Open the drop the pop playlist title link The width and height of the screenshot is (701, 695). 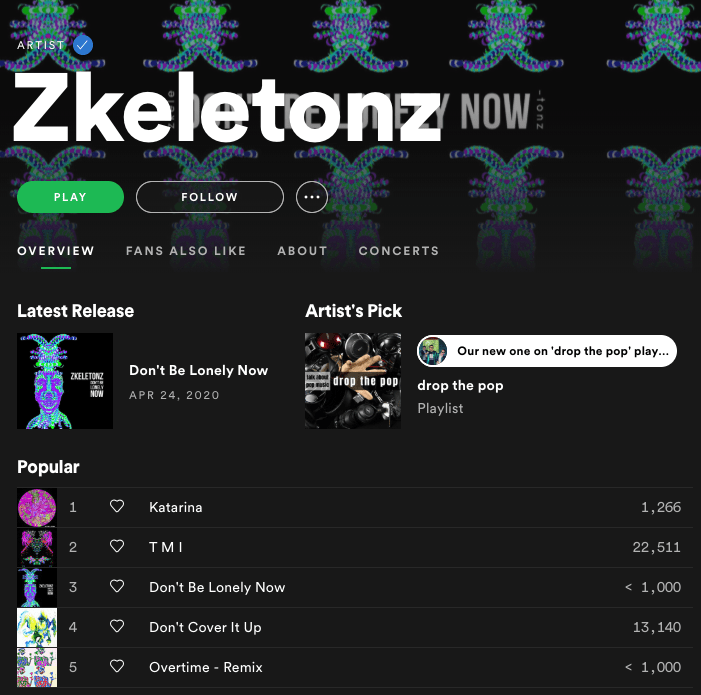(x=460, y=386)
